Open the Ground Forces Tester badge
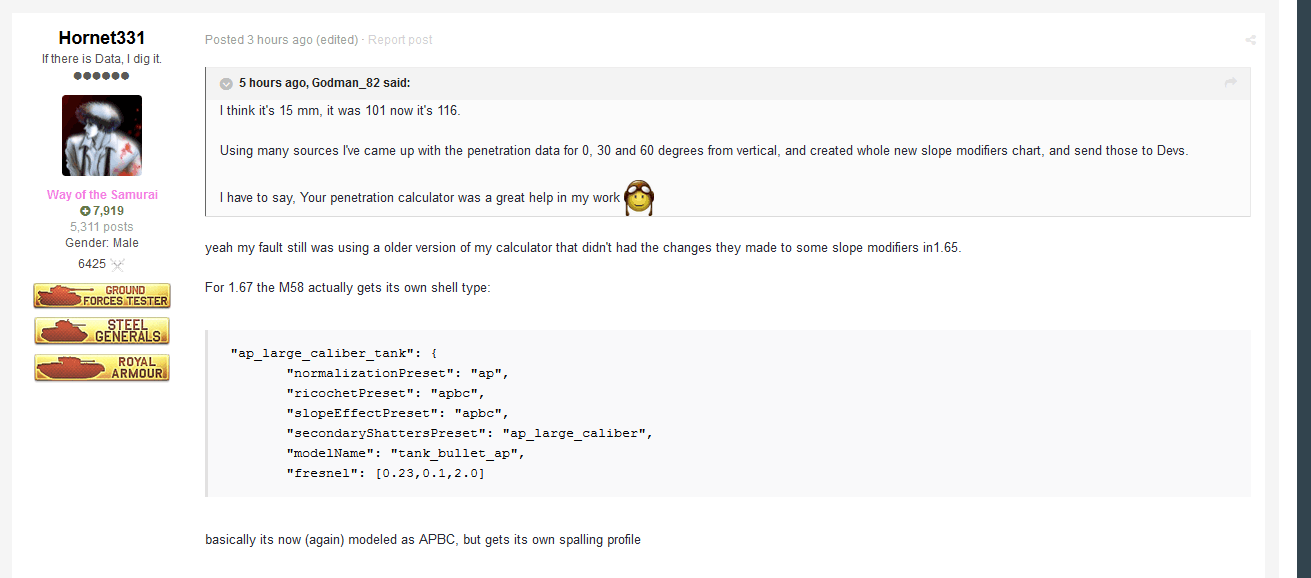This screenshot has width=1311, height=578. click(102, 296)
